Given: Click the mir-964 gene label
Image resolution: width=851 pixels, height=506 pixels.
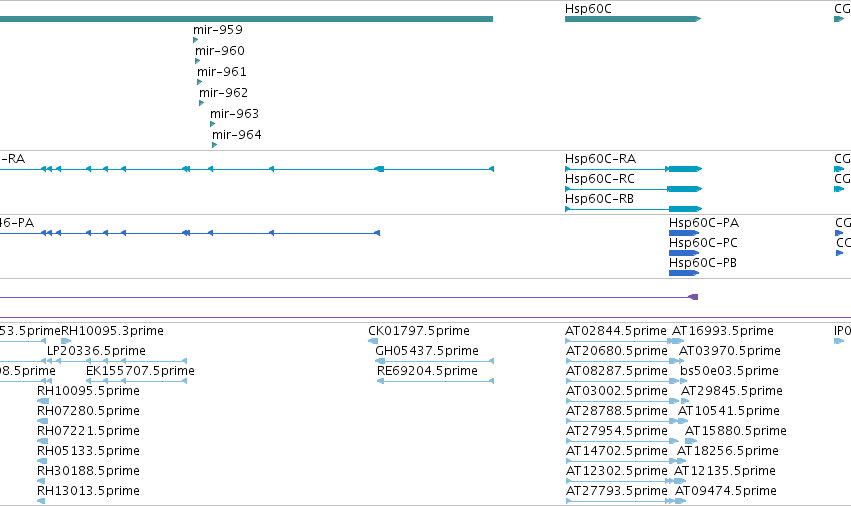Looking at the screenshot, I should (237, 135).
